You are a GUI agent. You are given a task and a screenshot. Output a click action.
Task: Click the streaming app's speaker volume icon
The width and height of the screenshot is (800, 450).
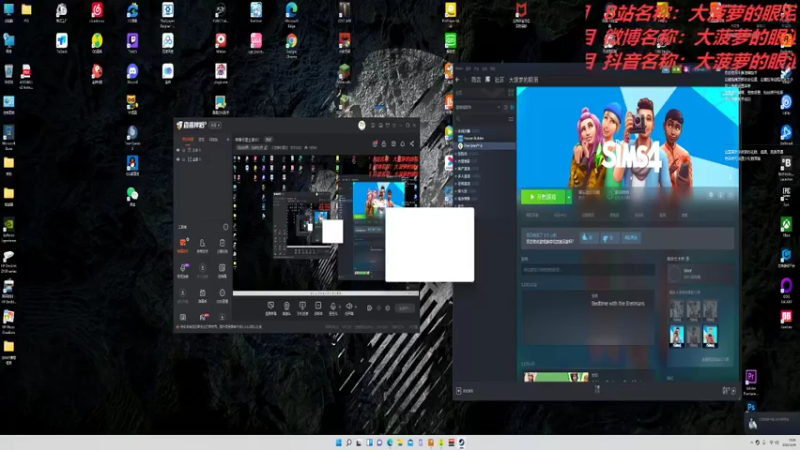(x=349, y=307)
